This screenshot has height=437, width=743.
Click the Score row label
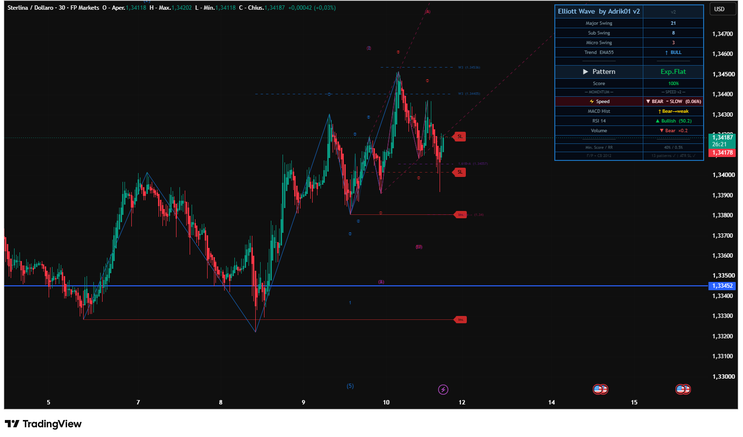click(x=599, y=83)
